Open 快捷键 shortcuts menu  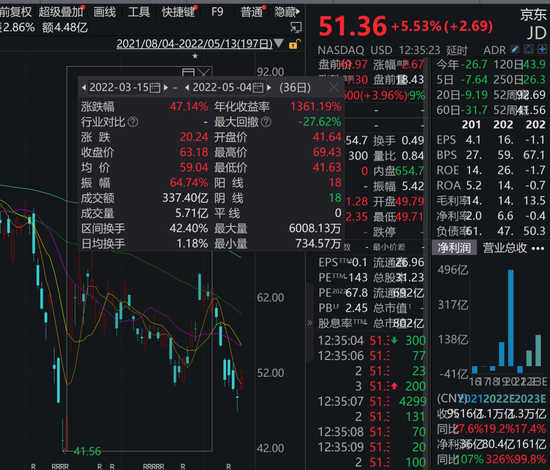coord(178,12)
